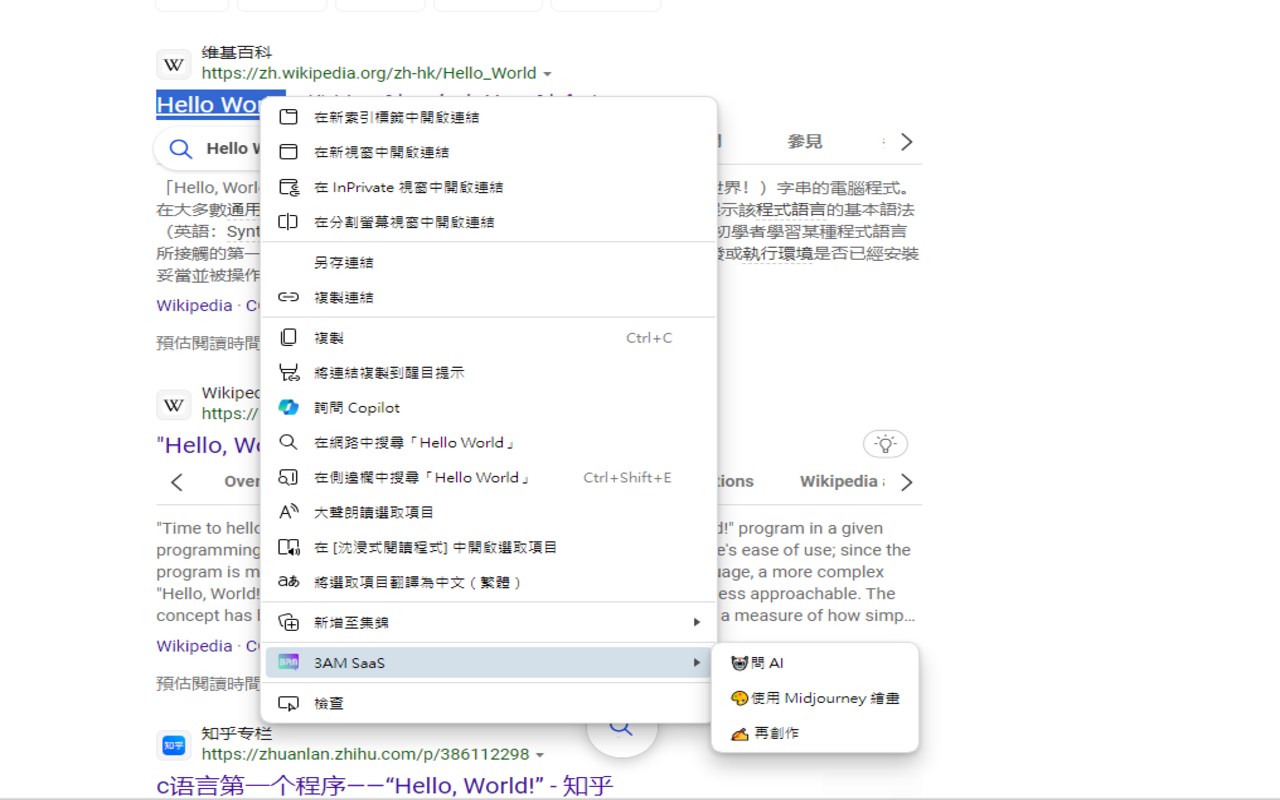
Task: Click left chevron of second result tabs
Action: coord(177,482)
